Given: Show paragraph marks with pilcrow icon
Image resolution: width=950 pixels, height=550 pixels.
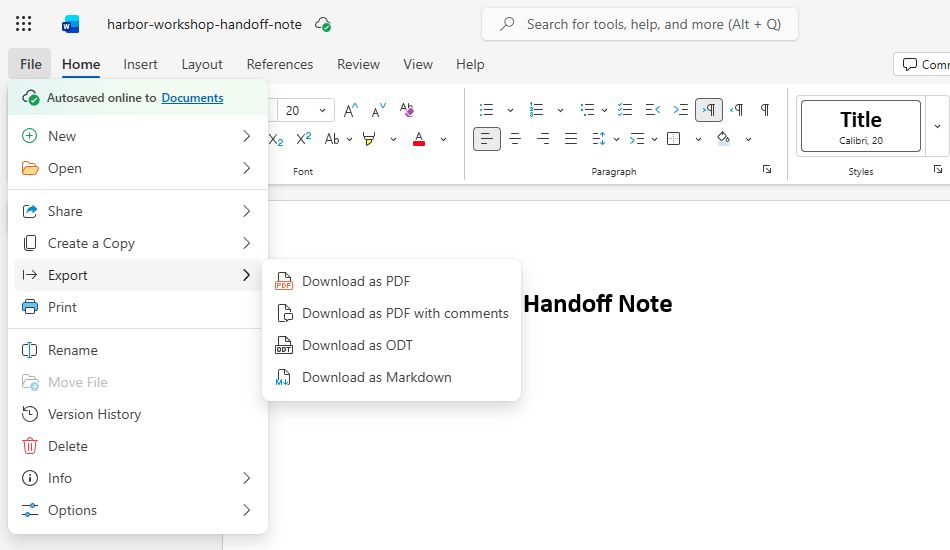Looking at the screenshot, I should [765, 110].
